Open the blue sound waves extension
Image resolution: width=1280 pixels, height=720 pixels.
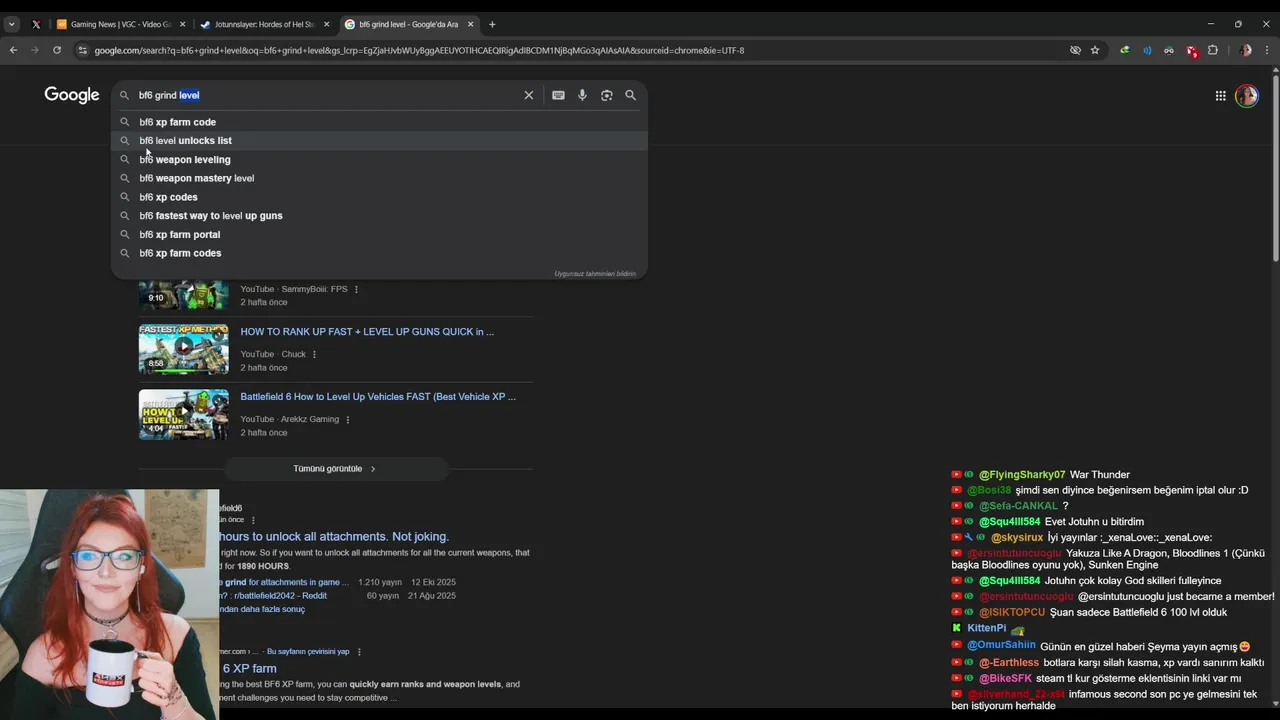[1147, 50]
